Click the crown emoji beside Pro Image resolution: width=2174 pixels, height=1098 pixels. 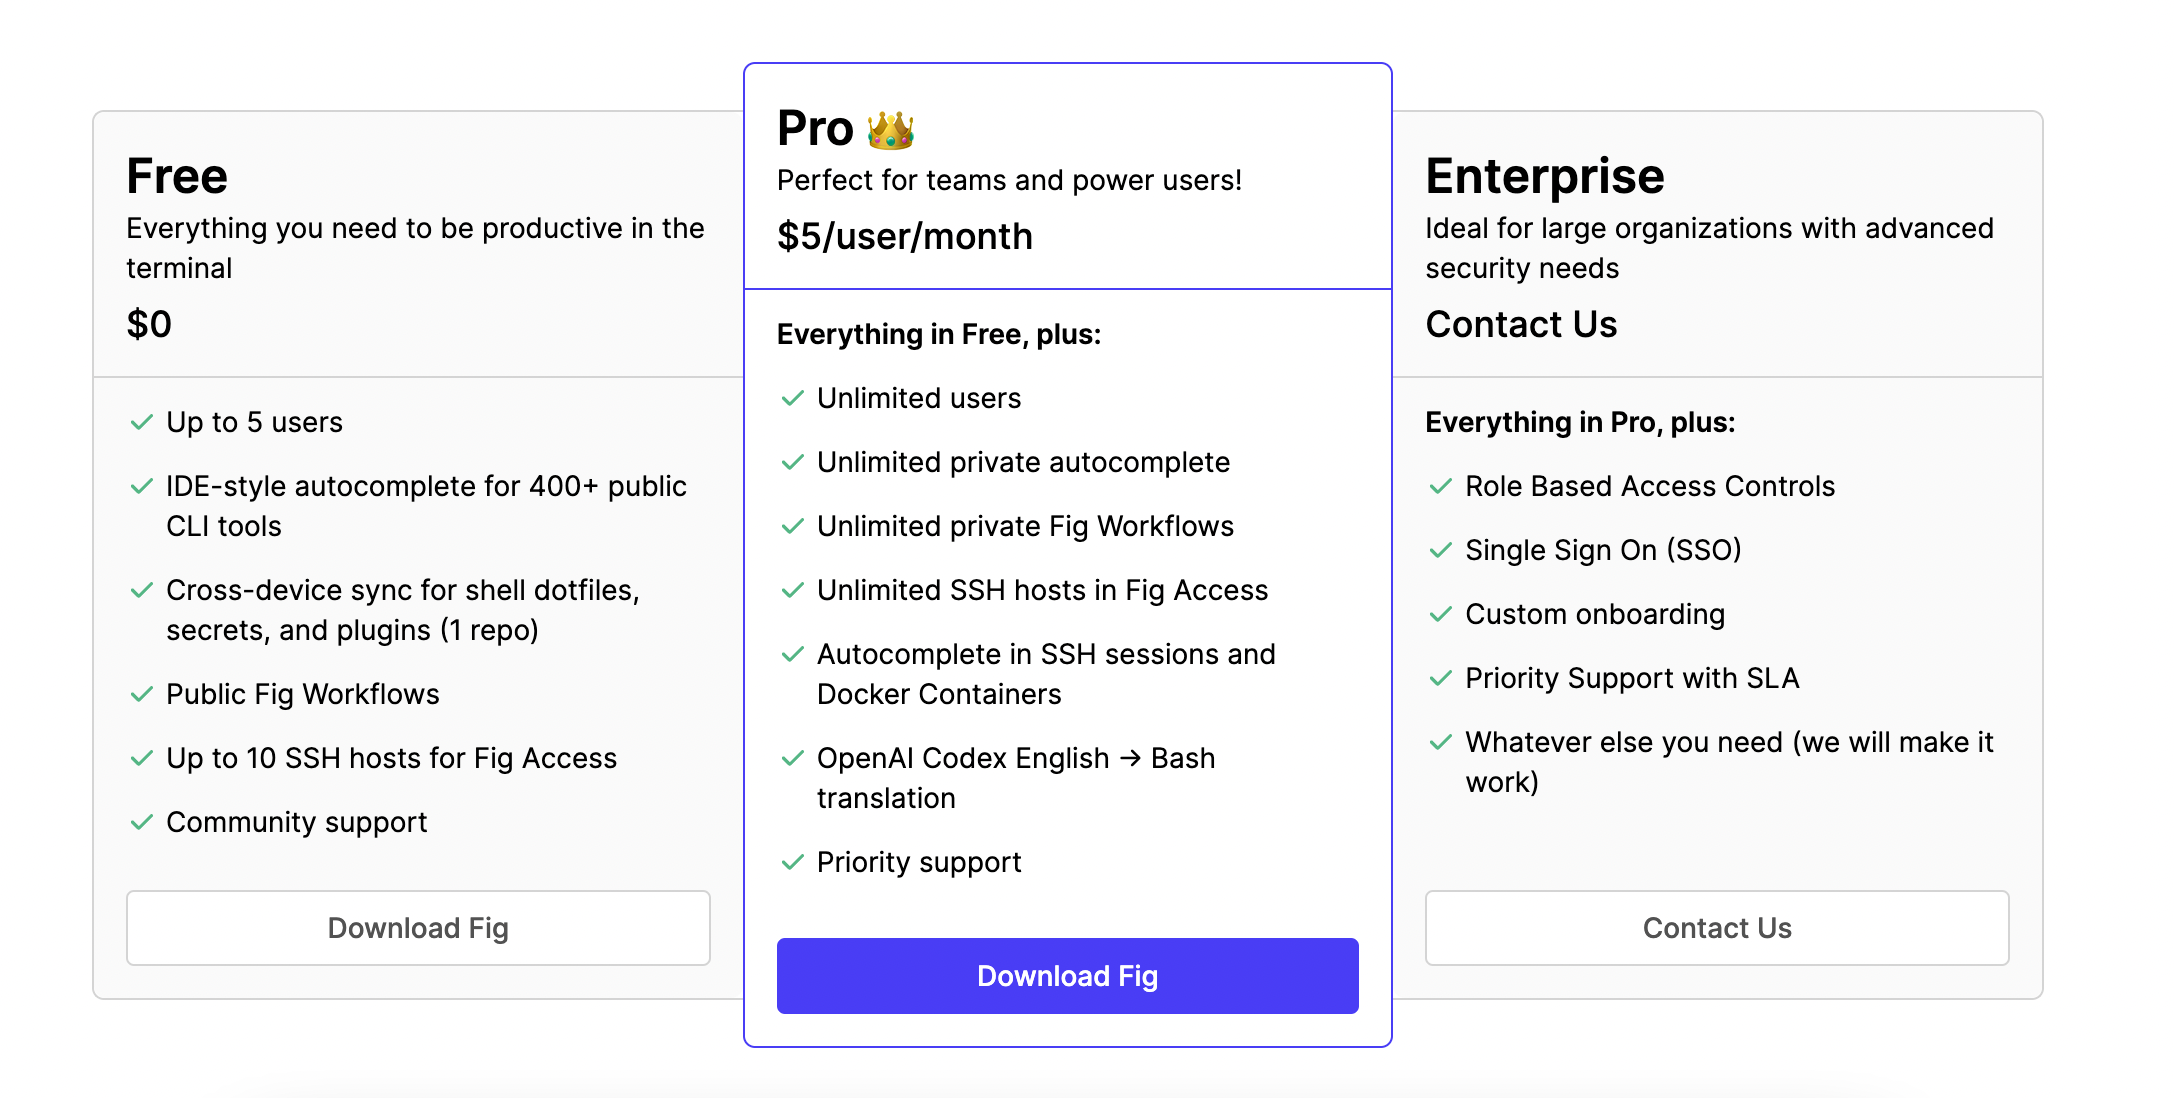[890, 130]
